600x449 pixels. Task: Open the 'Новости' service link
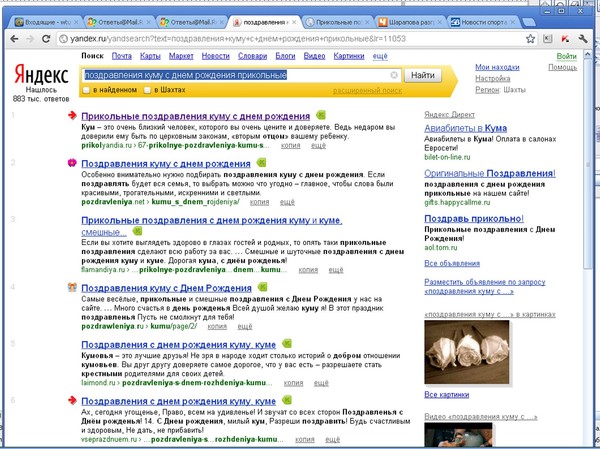click(215, 56)
